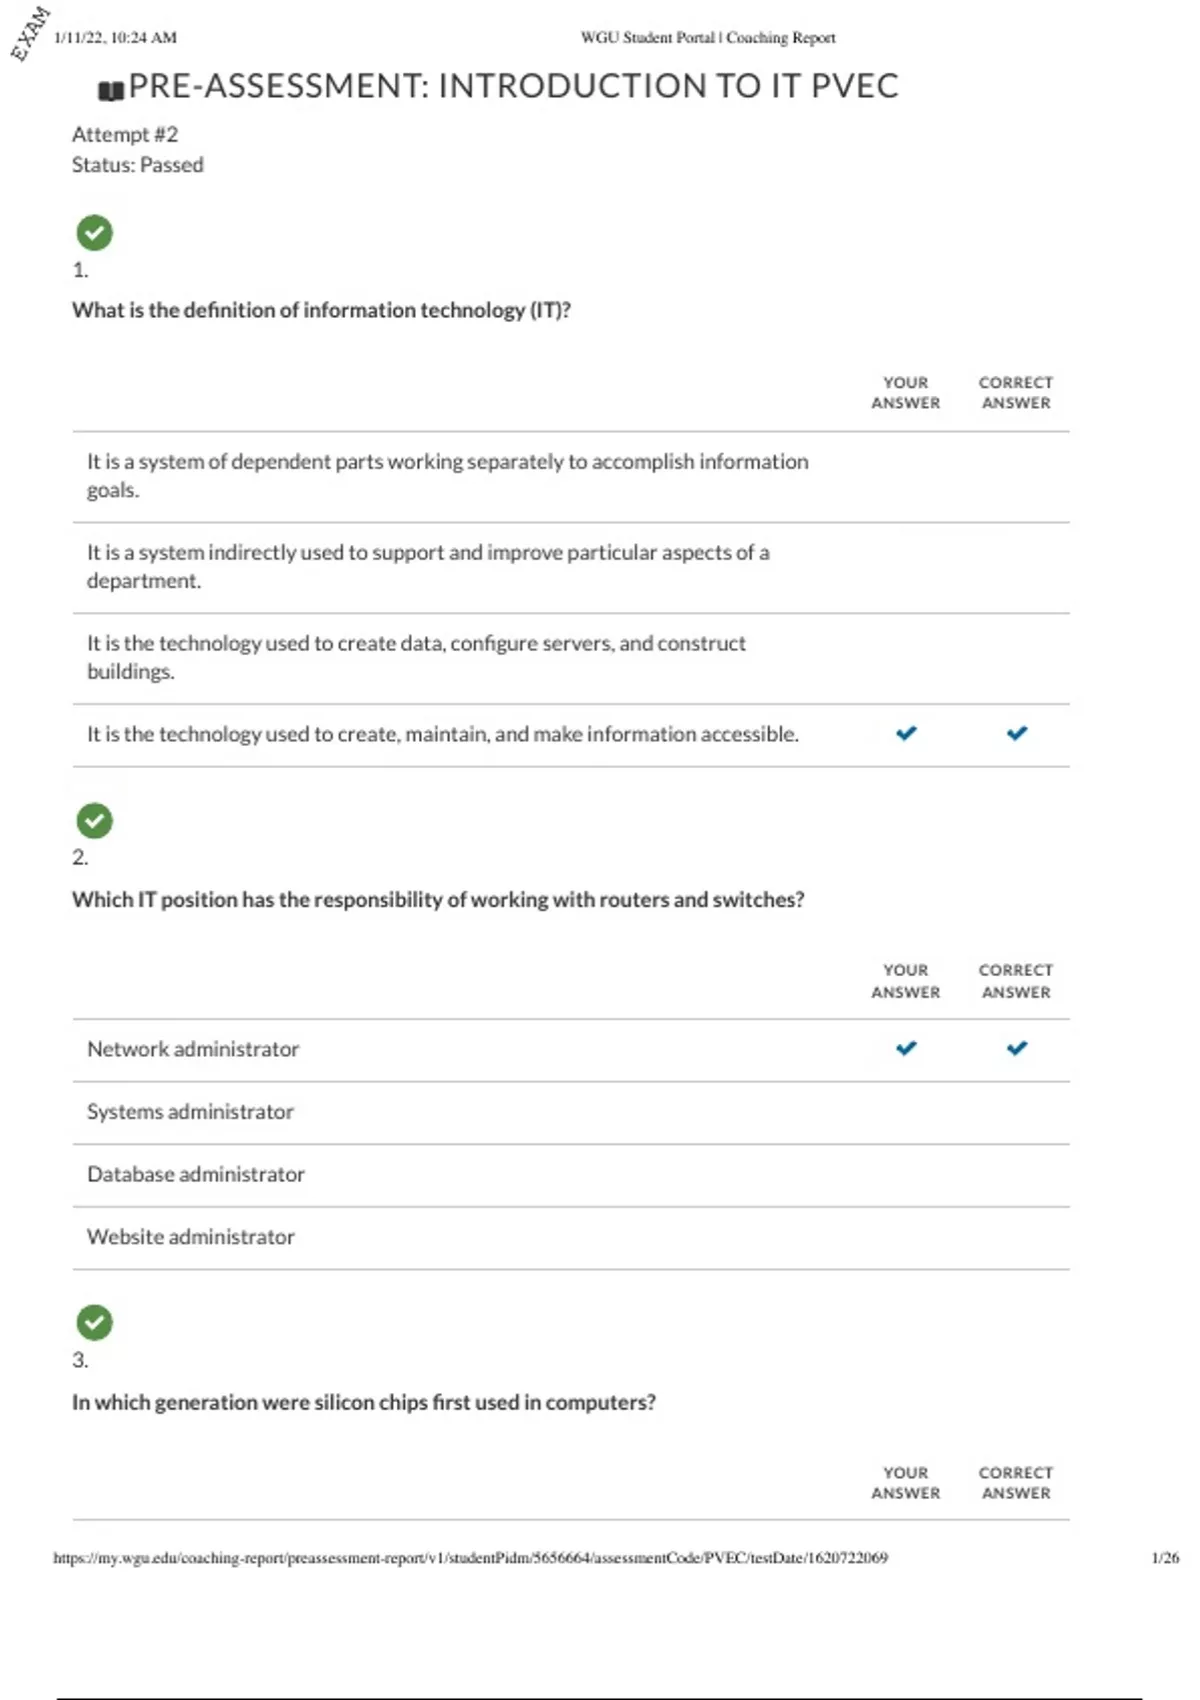Click green check icon above question 2
The height and width of the screenshot is (1700, 1200).
pos(94,821)
